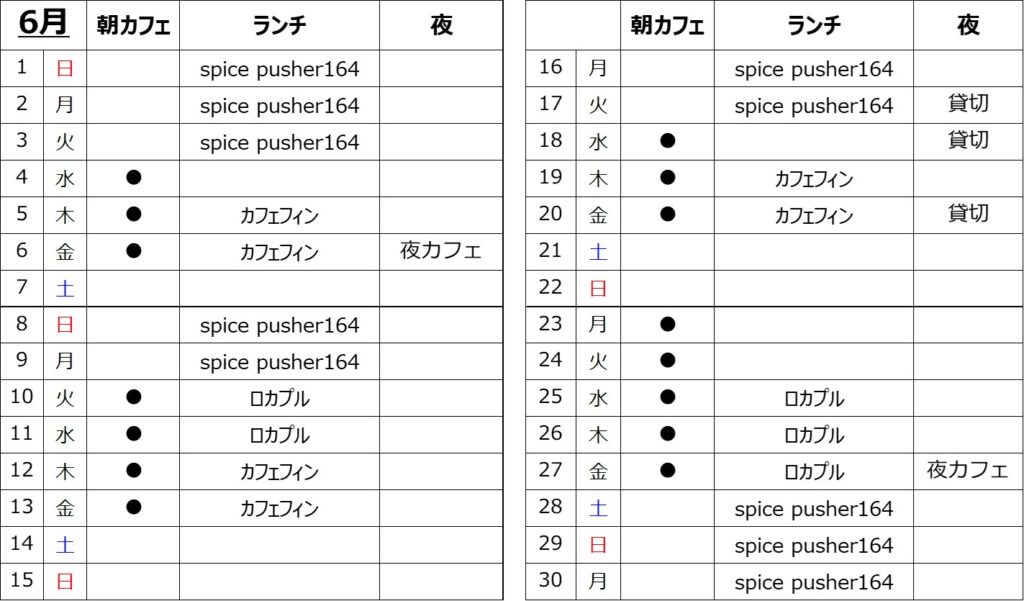Select the left 朝カフェ column header
Screen dimensions: 1024x601
coord(133,25)
